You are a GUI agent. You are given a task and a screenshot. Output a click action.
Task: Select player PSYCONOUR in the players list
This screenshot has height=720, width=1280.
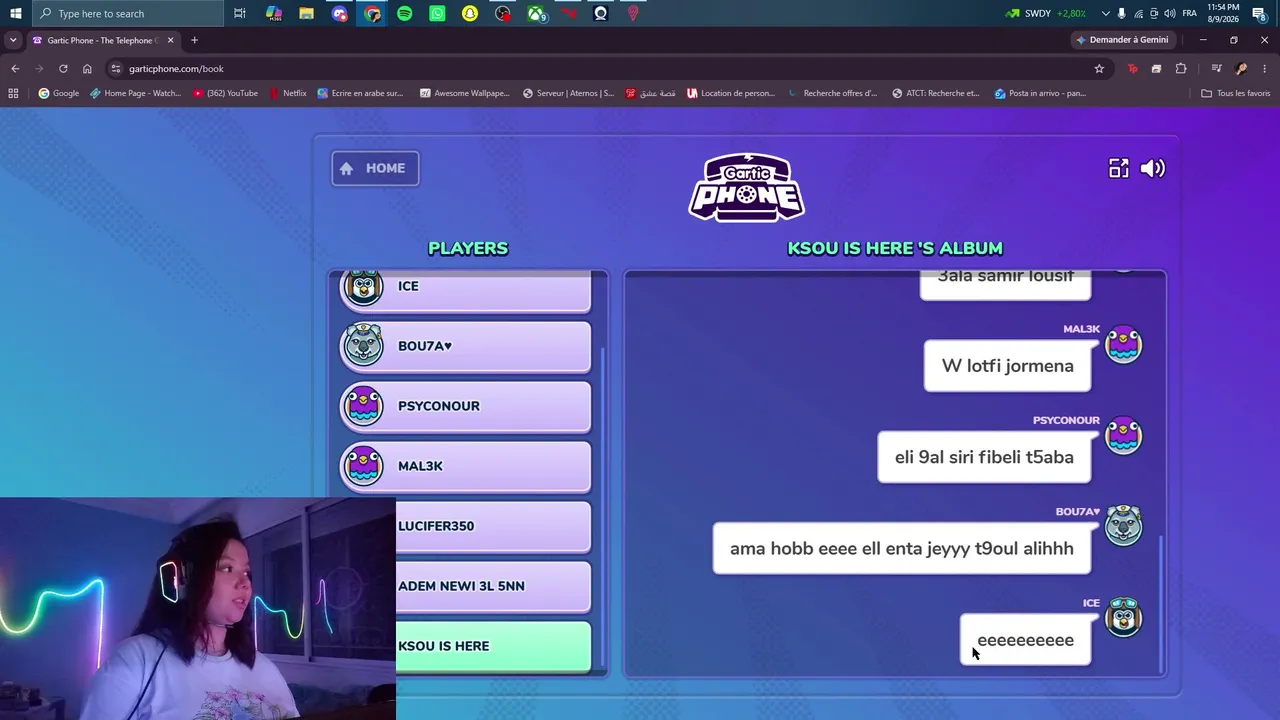[x=466, y=406]
